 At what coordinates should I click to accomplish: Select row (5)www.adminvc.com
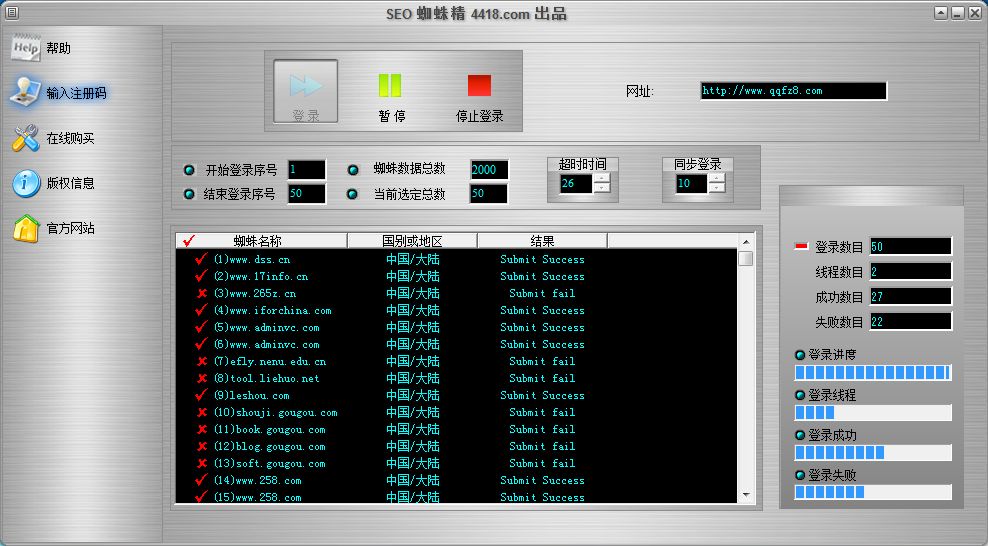(456, 327)
